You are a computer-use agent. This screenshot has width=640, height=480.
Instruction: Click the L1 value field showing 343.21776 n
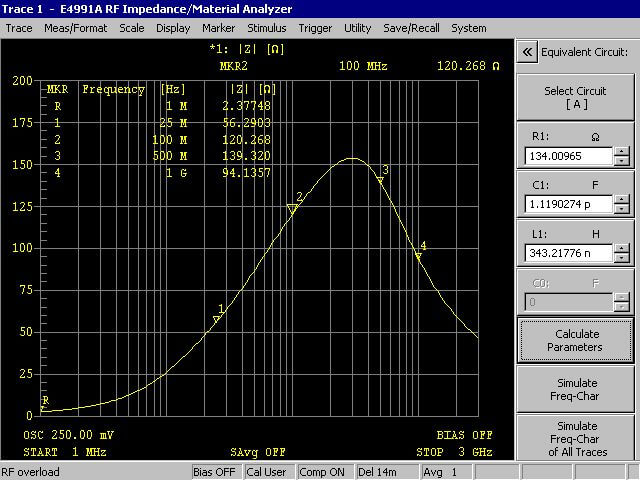(x=569, y=253)
